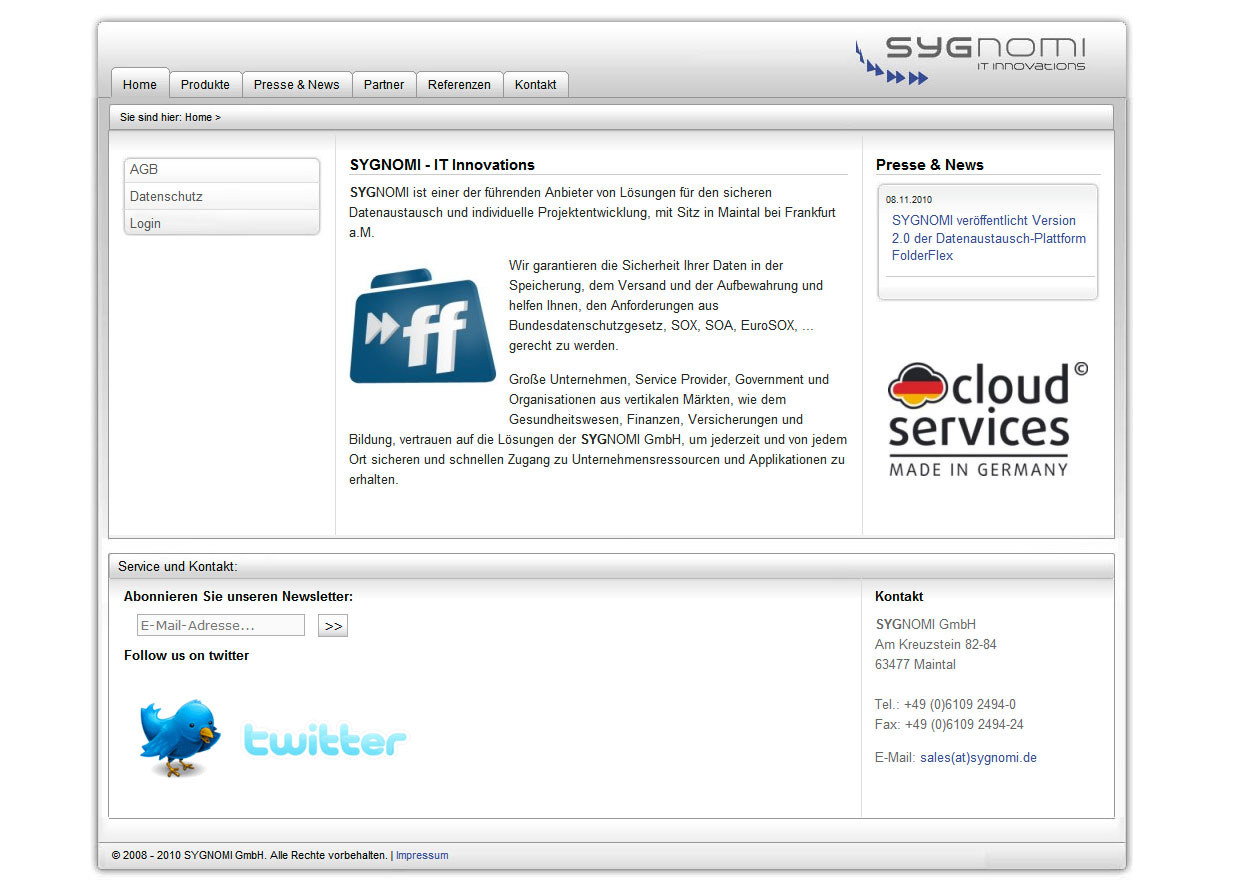Click the Tel. +49 (0)6109 2494-0 line
This screenshot has height=896, width=1240.
tap(945, 705)
